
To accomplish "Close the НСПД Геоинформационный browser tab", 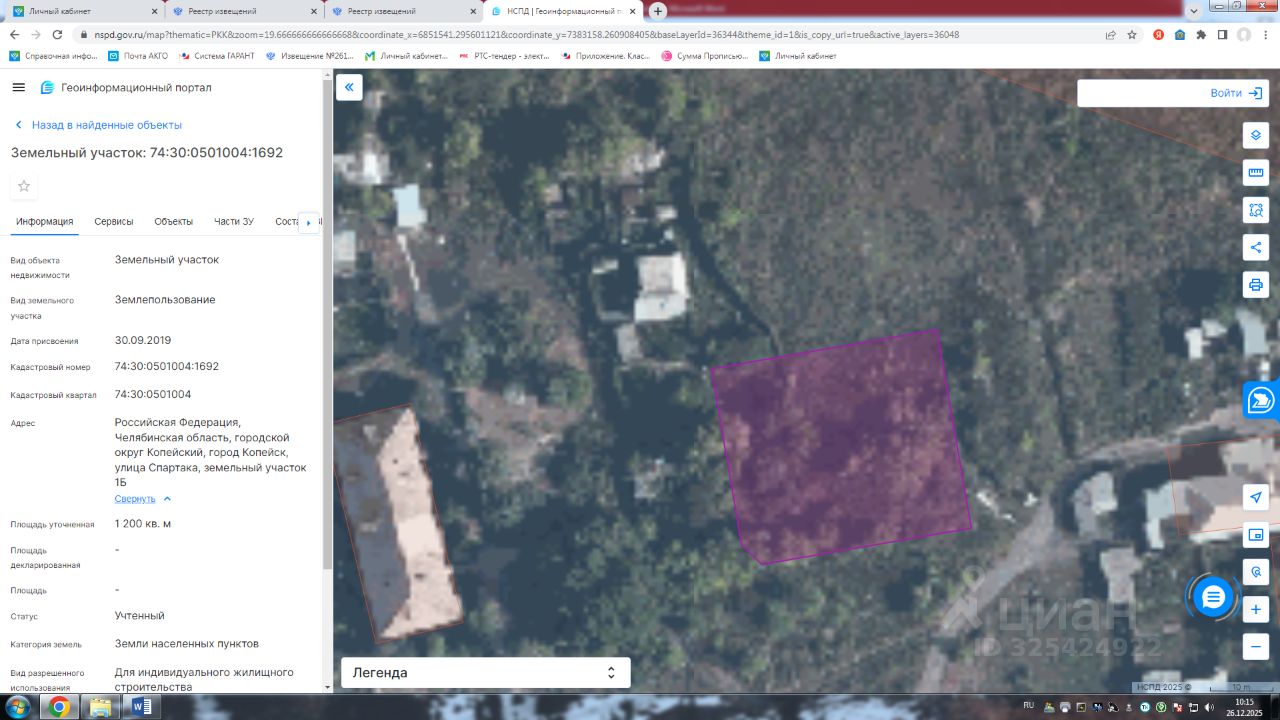I will pyautogui.click(x=631, y=11).
